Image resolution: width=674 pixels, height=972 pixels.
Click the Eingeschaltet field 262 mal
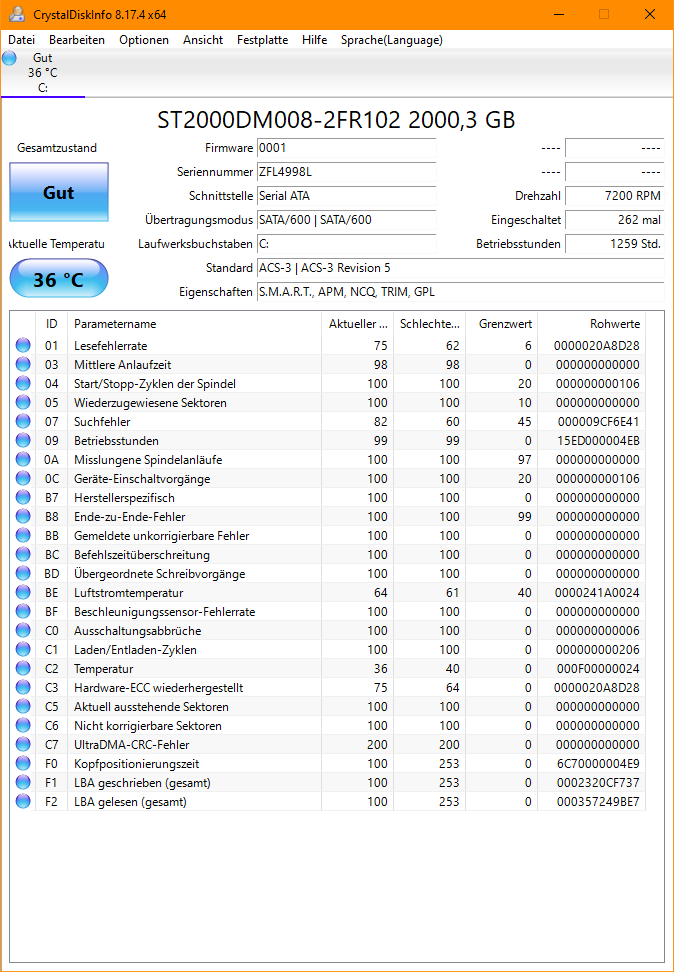[614, 220]
